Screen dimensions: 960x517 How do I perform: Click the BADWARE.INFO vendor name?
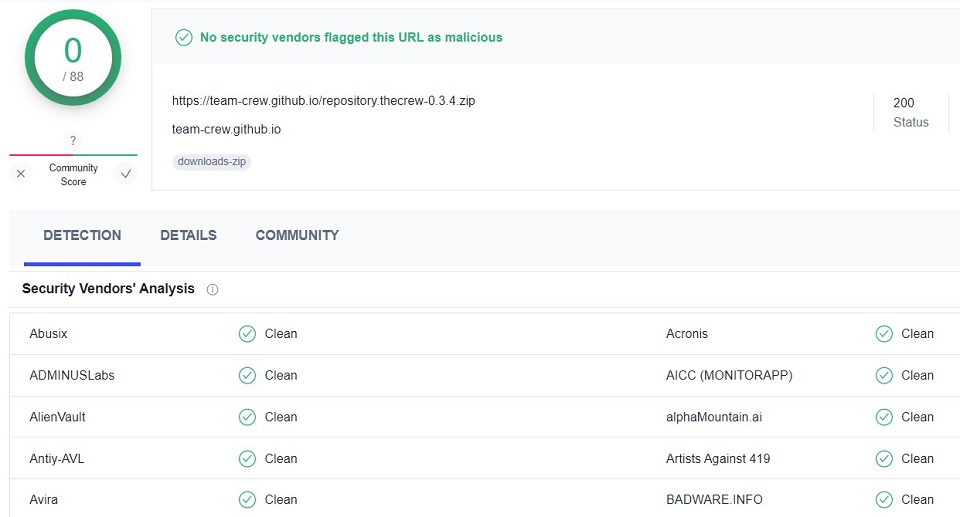click(714, 500)
